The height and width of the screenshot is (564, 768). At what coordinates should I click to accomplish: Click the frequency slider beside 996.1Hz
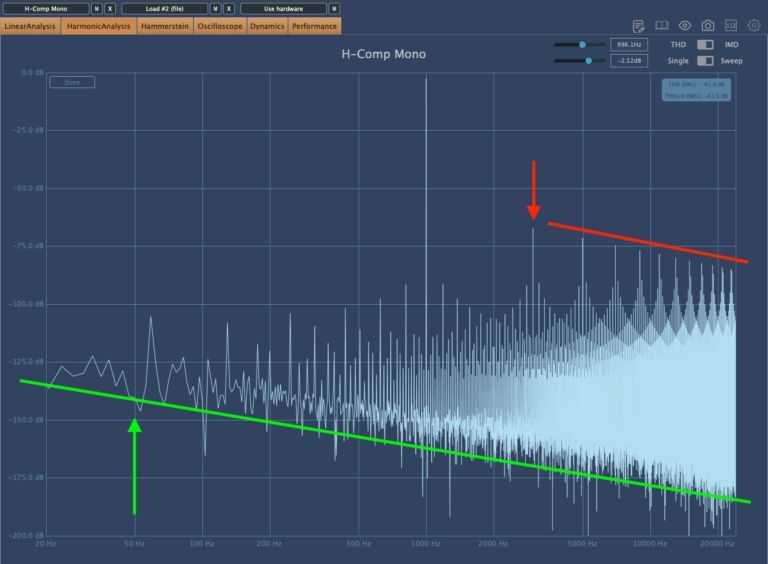point(578,45)
